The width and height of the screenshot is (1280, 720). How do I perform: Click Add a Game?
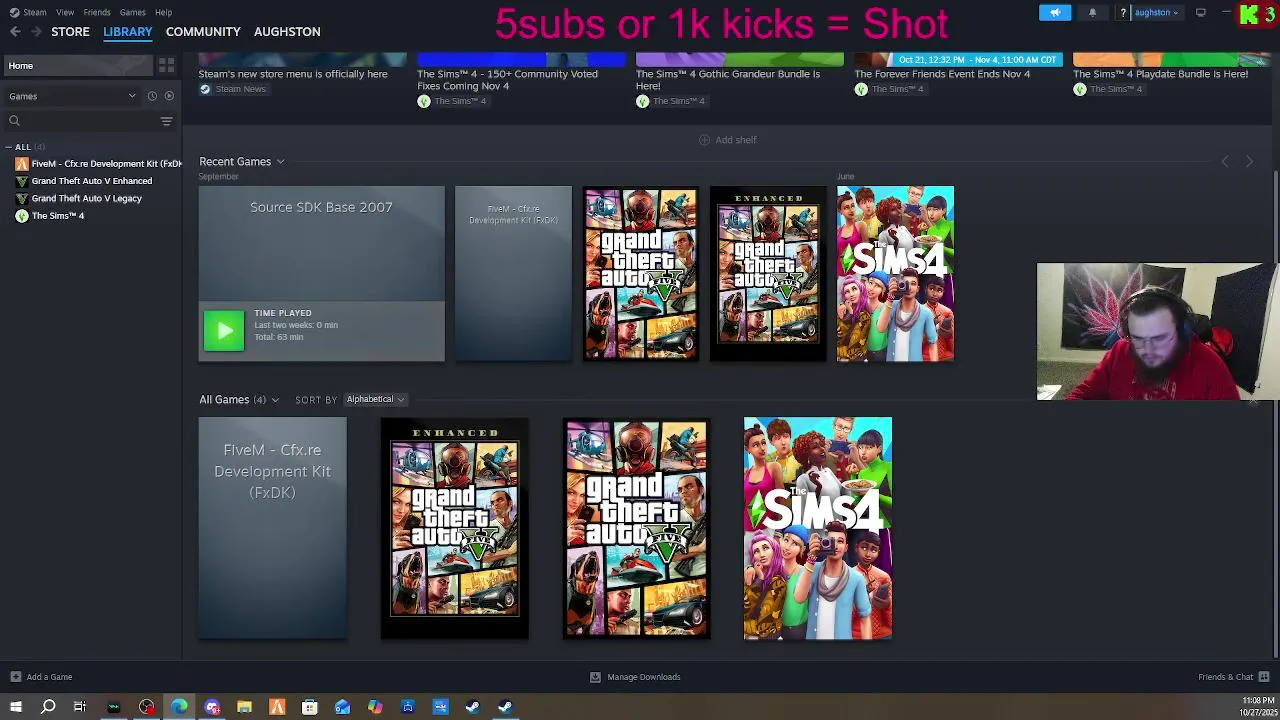tap(42, 677)
